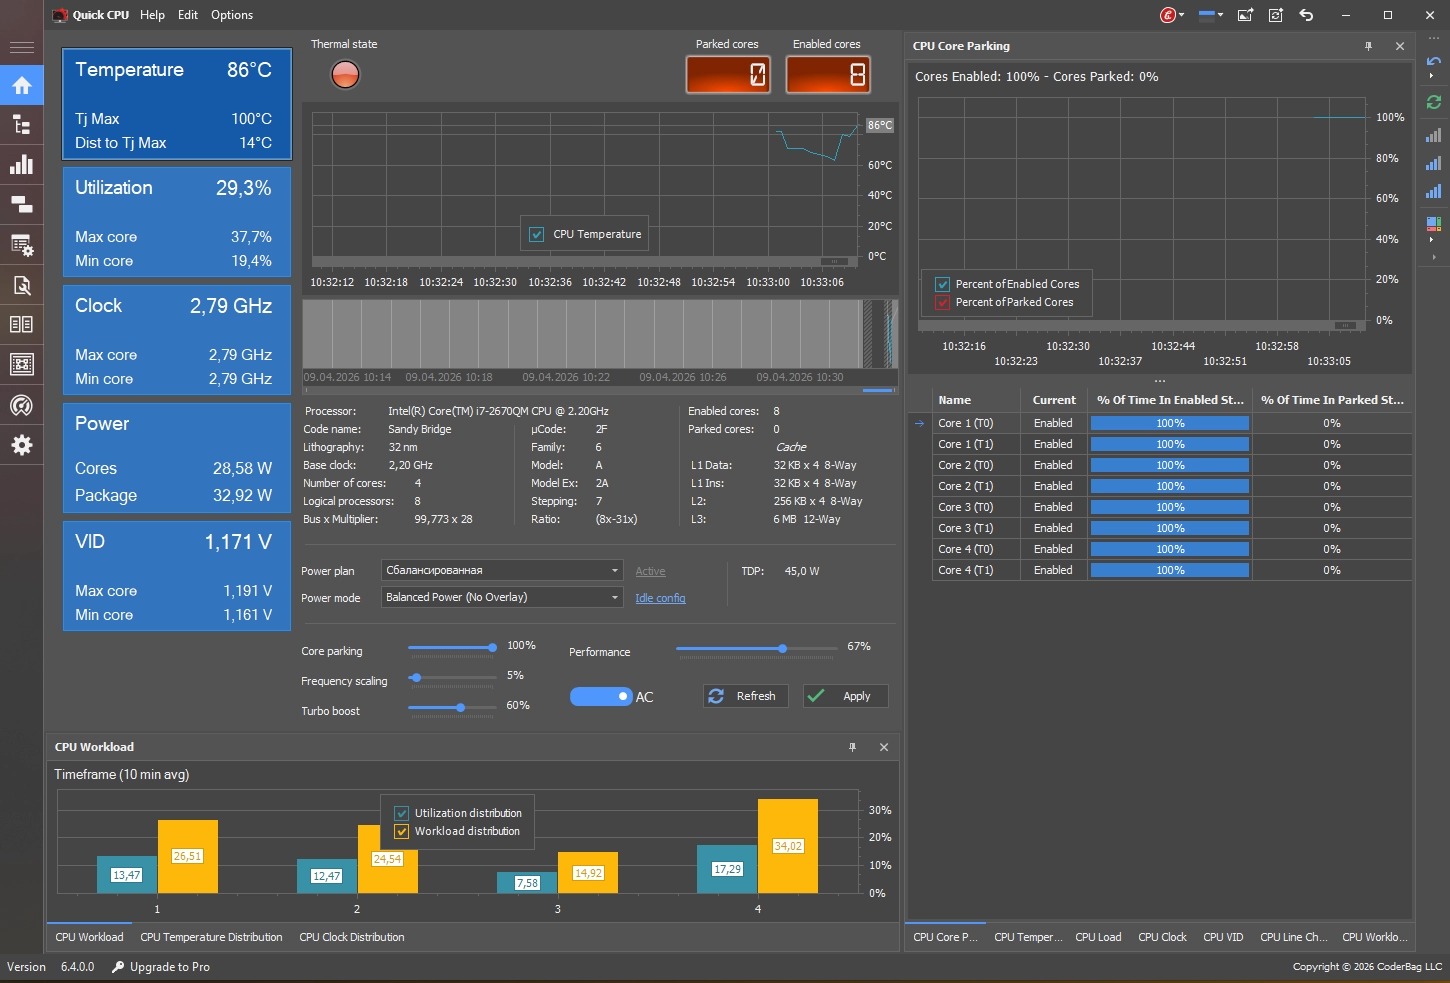This screenshot has height=983, width=1450.
Task: Select the Core 2 (T0) row
Action: [x=965, y=465]
